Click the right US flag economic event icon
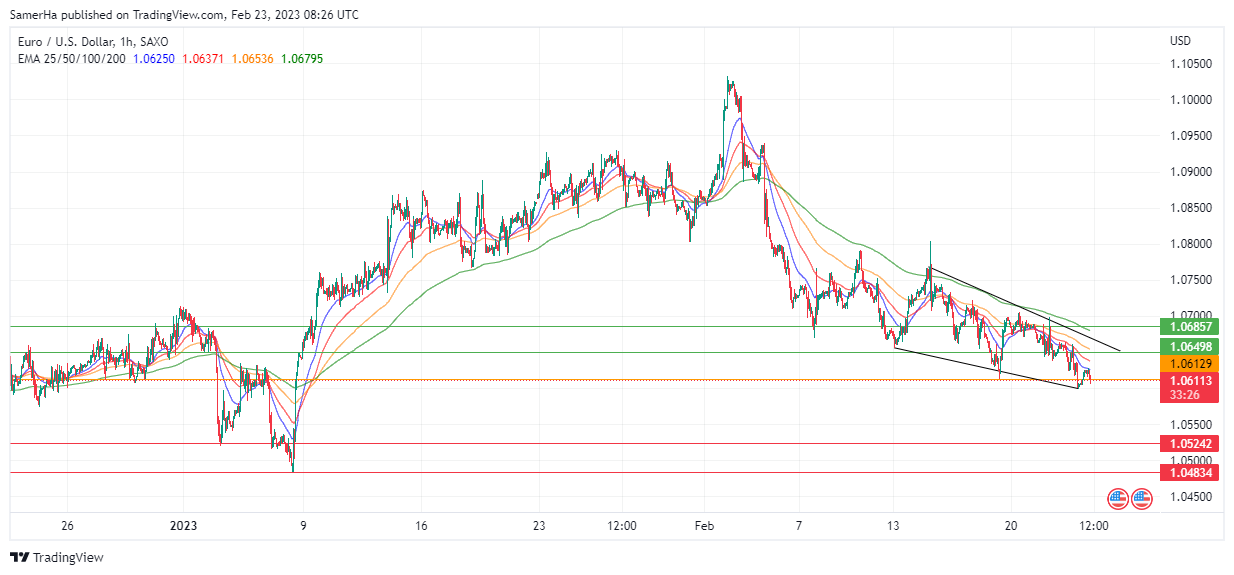Image resolution: width=1234 pixels, height=575 pixels. coord(1139,498)
